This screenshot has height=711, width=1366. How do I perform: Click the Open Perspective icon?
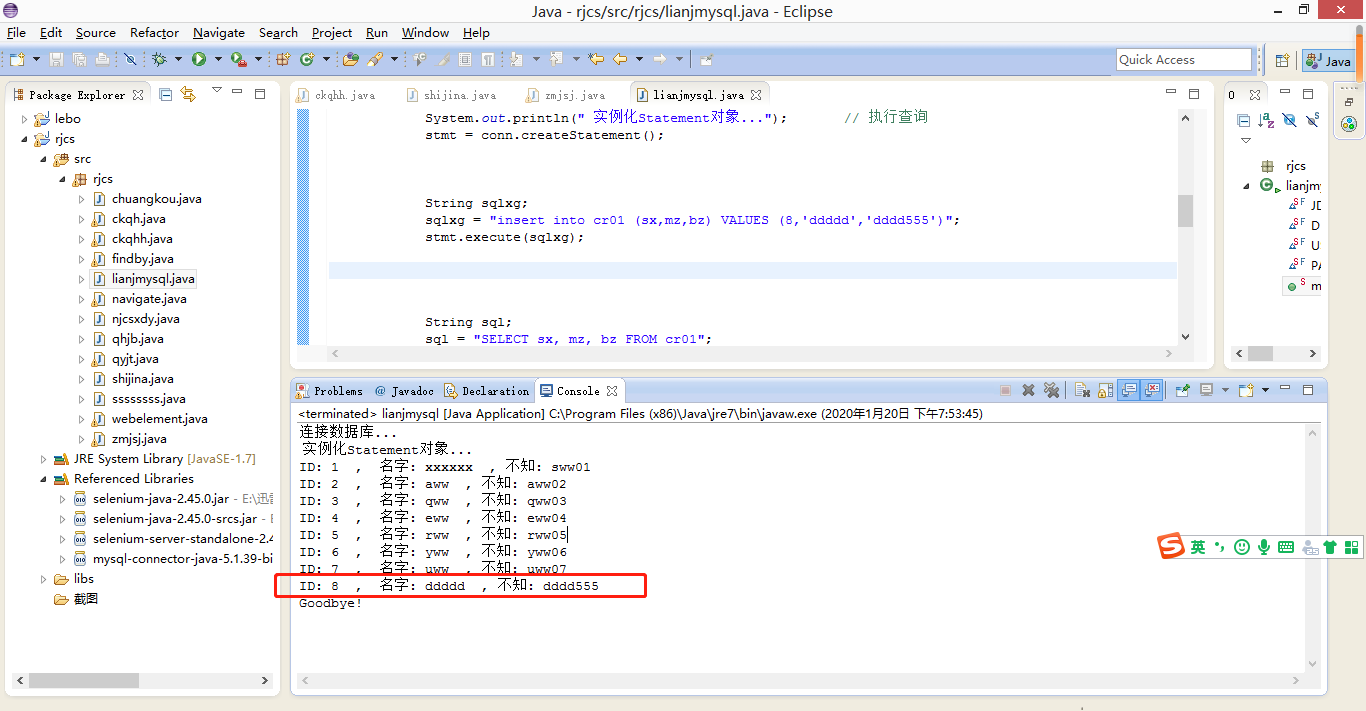click(1282, 61)
